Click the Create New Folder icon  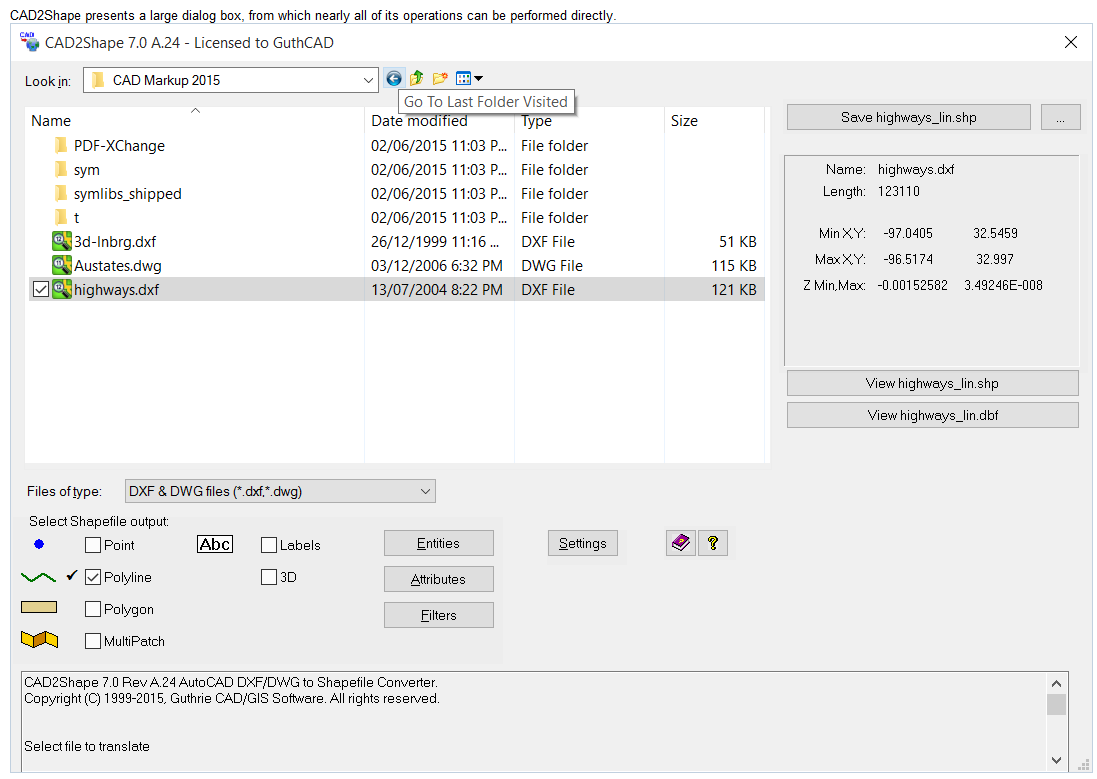coord(440,79)
